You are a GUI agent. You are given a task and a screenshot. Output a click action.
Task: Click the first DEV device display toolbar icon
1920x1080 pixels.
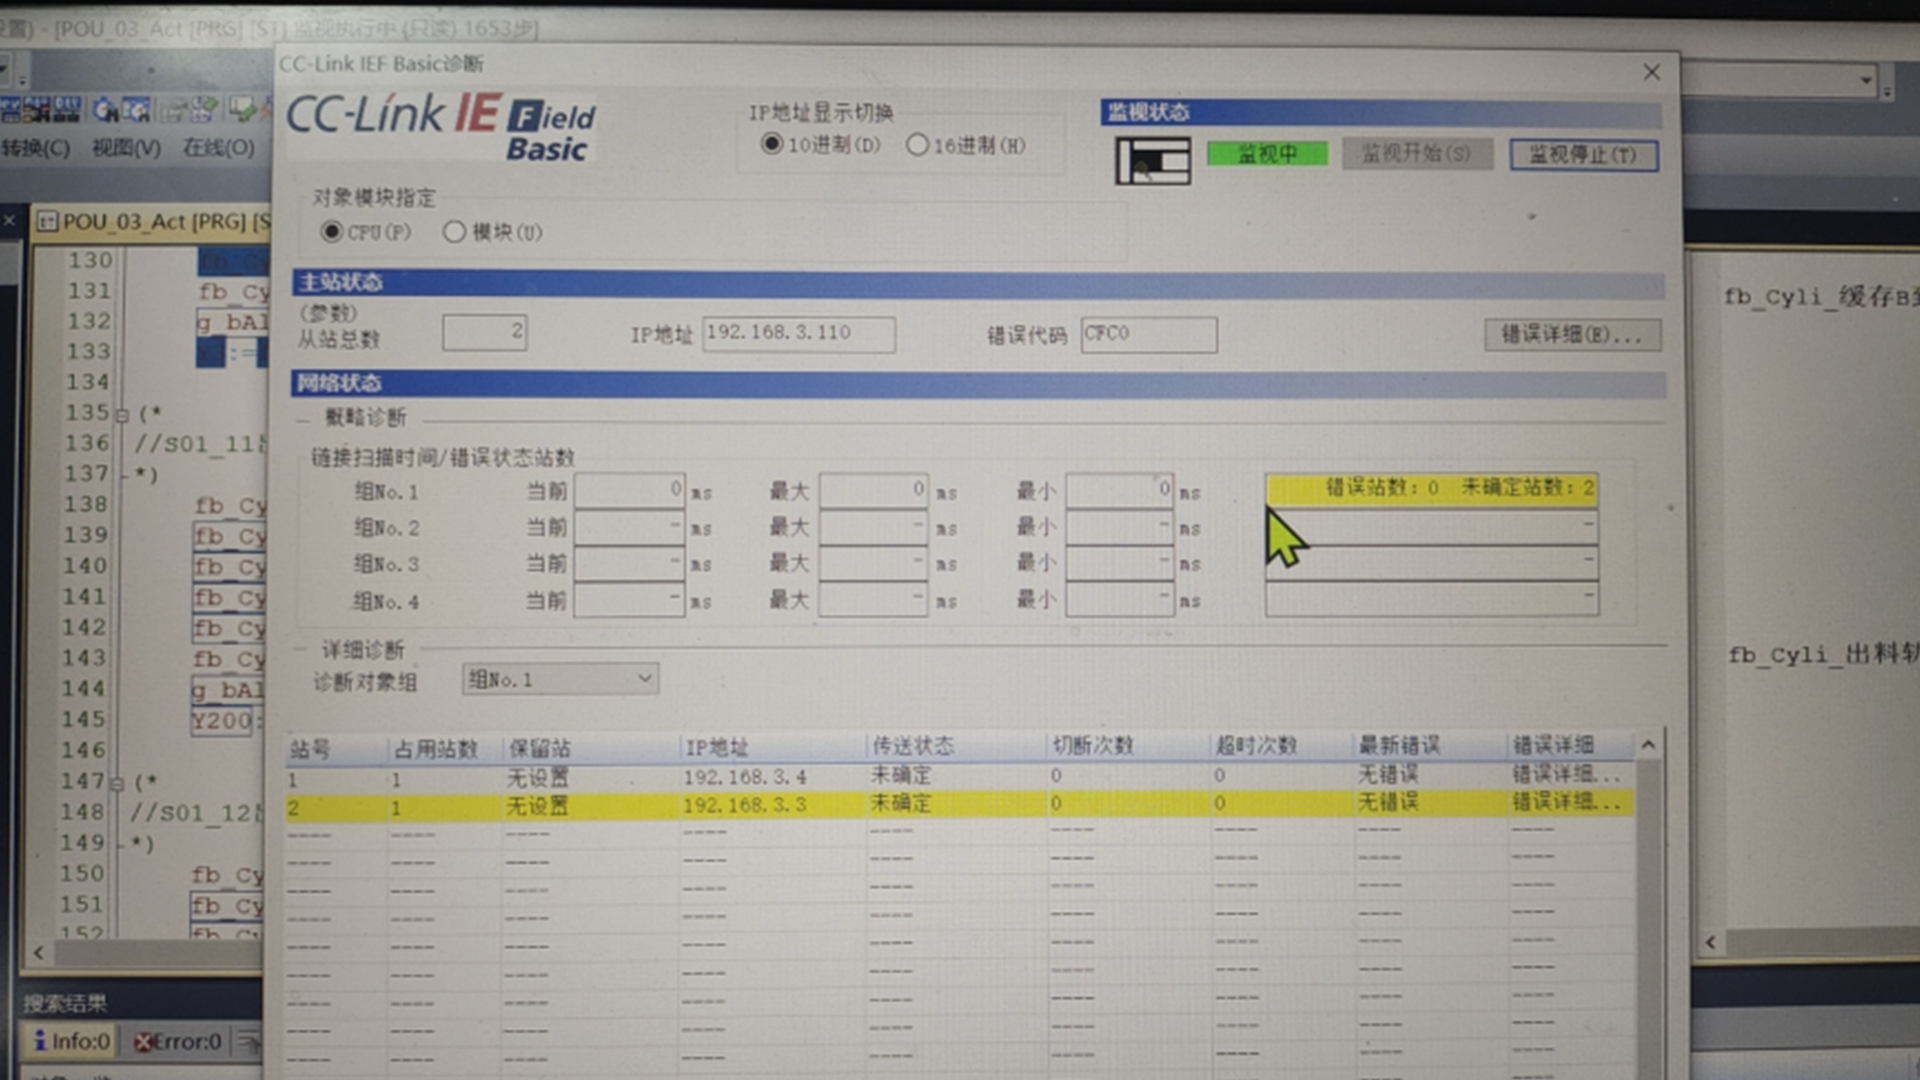coord(10,110)
